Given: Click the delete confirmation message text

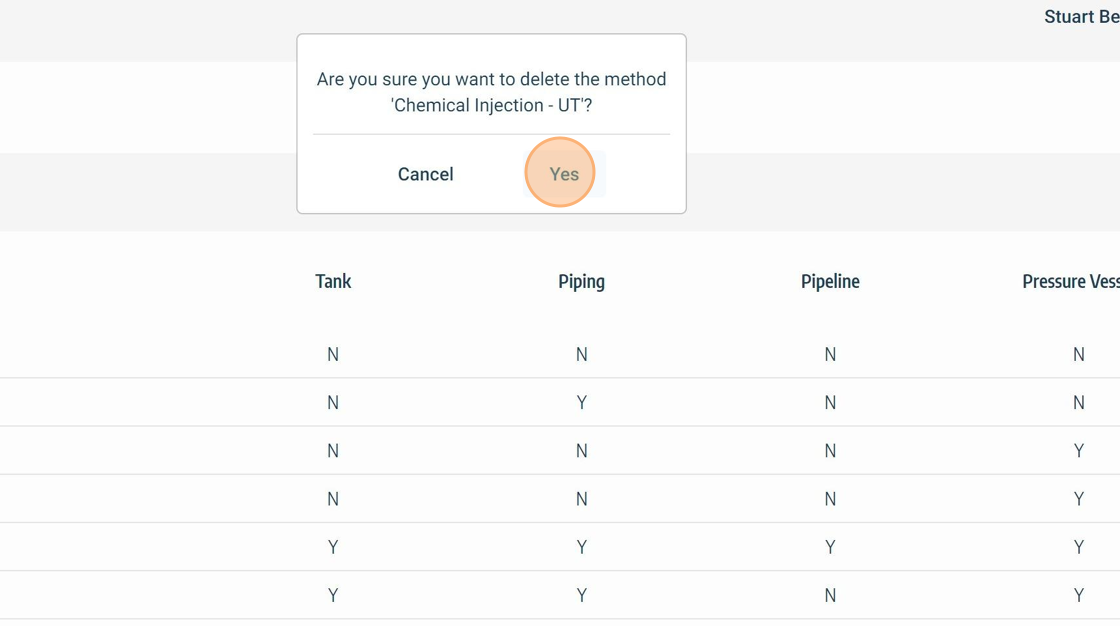Looking at the screenshot, I should click(x=491, y=92).
